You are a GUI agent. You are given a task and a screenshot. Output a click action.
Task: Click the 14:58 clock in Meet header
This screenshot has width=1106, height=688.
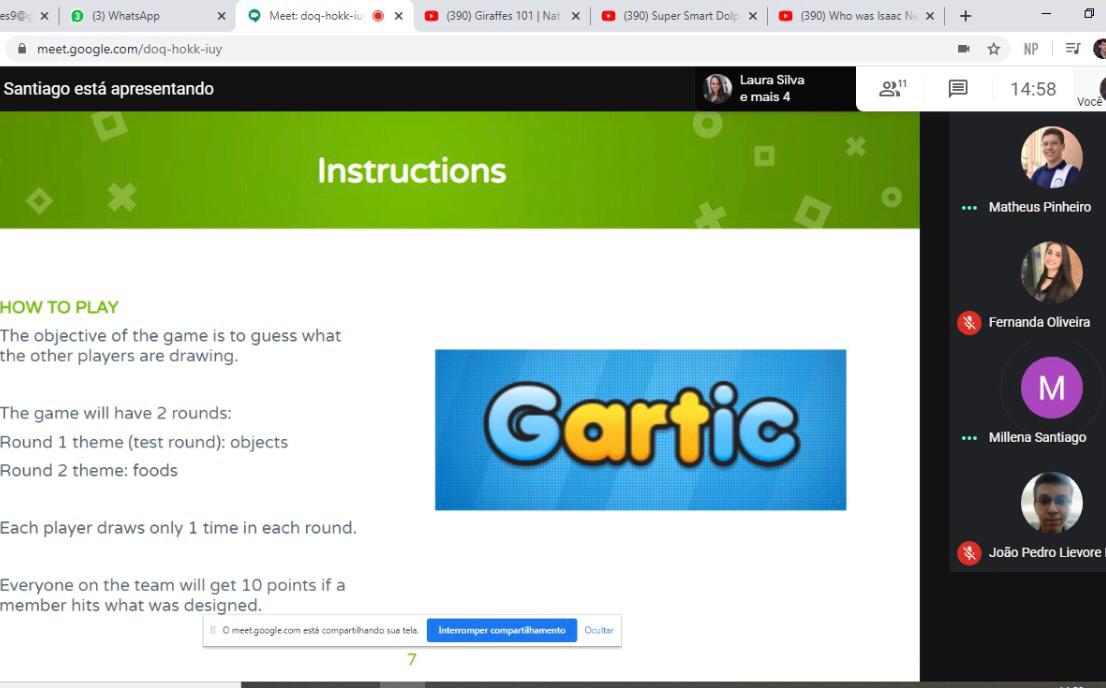(1033, 89)
